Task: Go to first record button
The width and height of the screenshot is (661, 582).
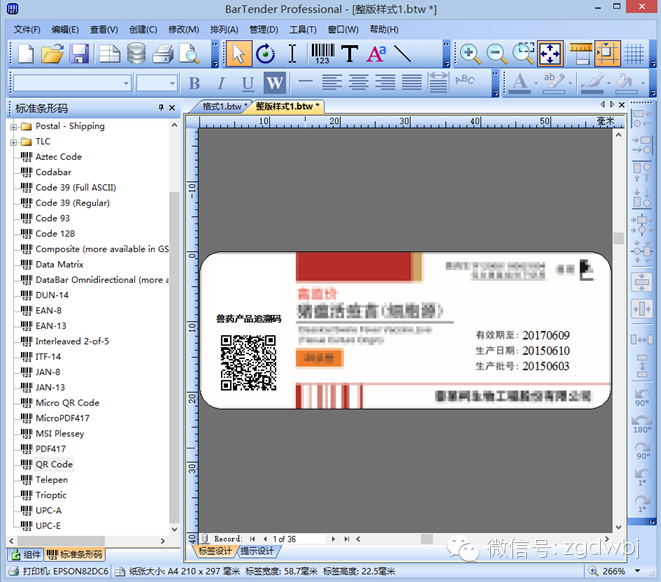Action: tap(252, 539)
